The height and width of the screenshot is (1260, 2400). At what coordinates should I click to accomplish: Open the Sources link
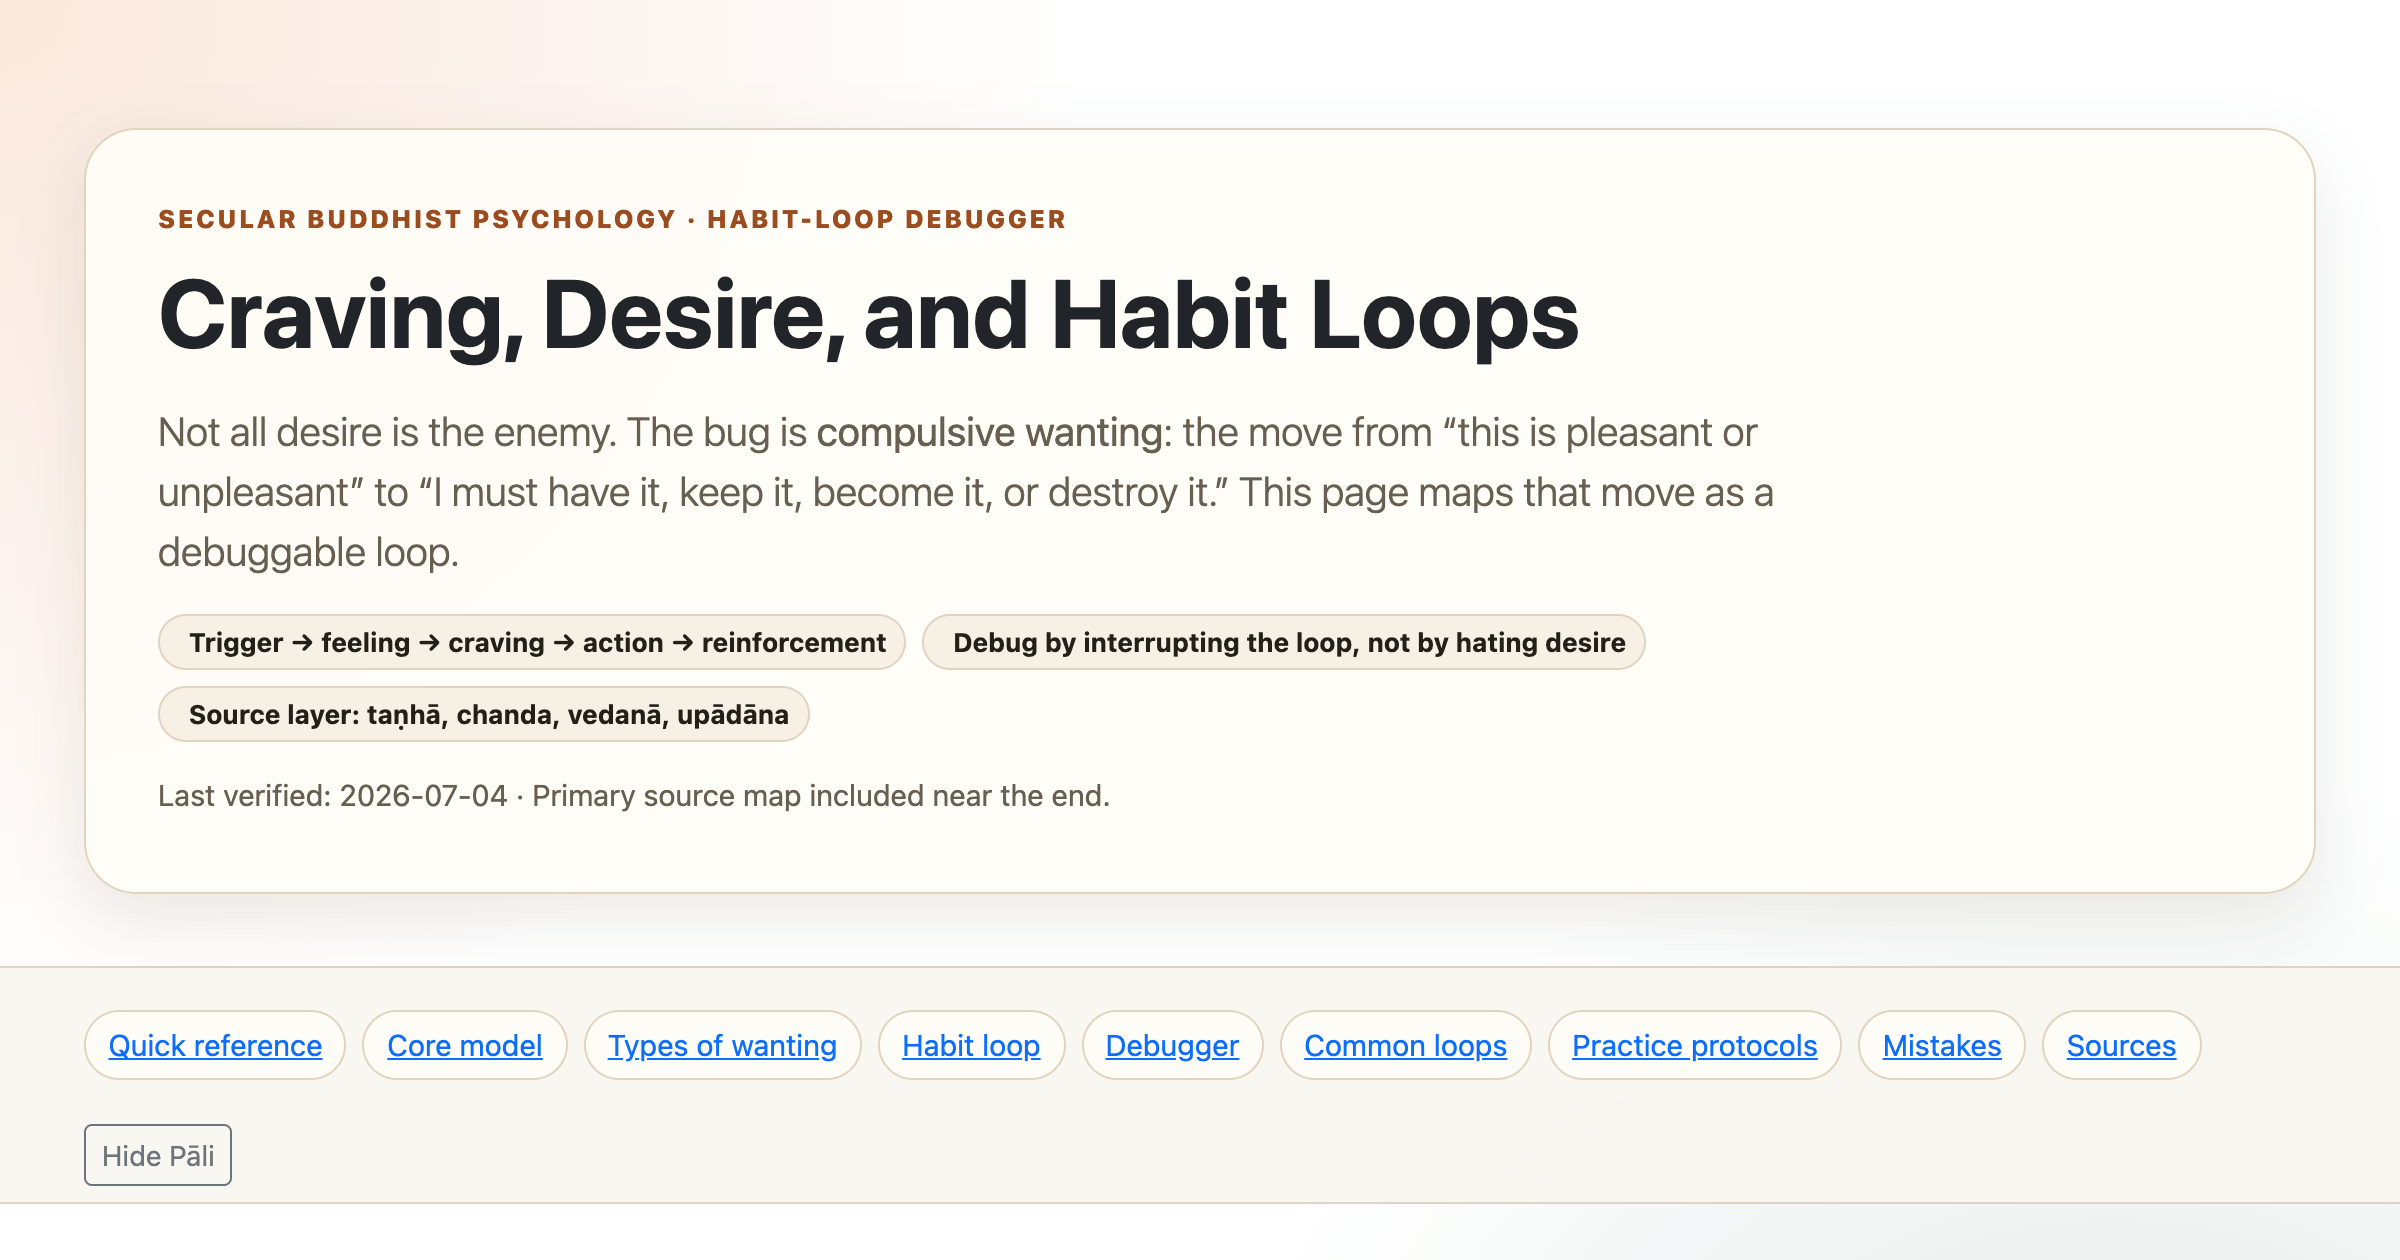[2121, 1045]
